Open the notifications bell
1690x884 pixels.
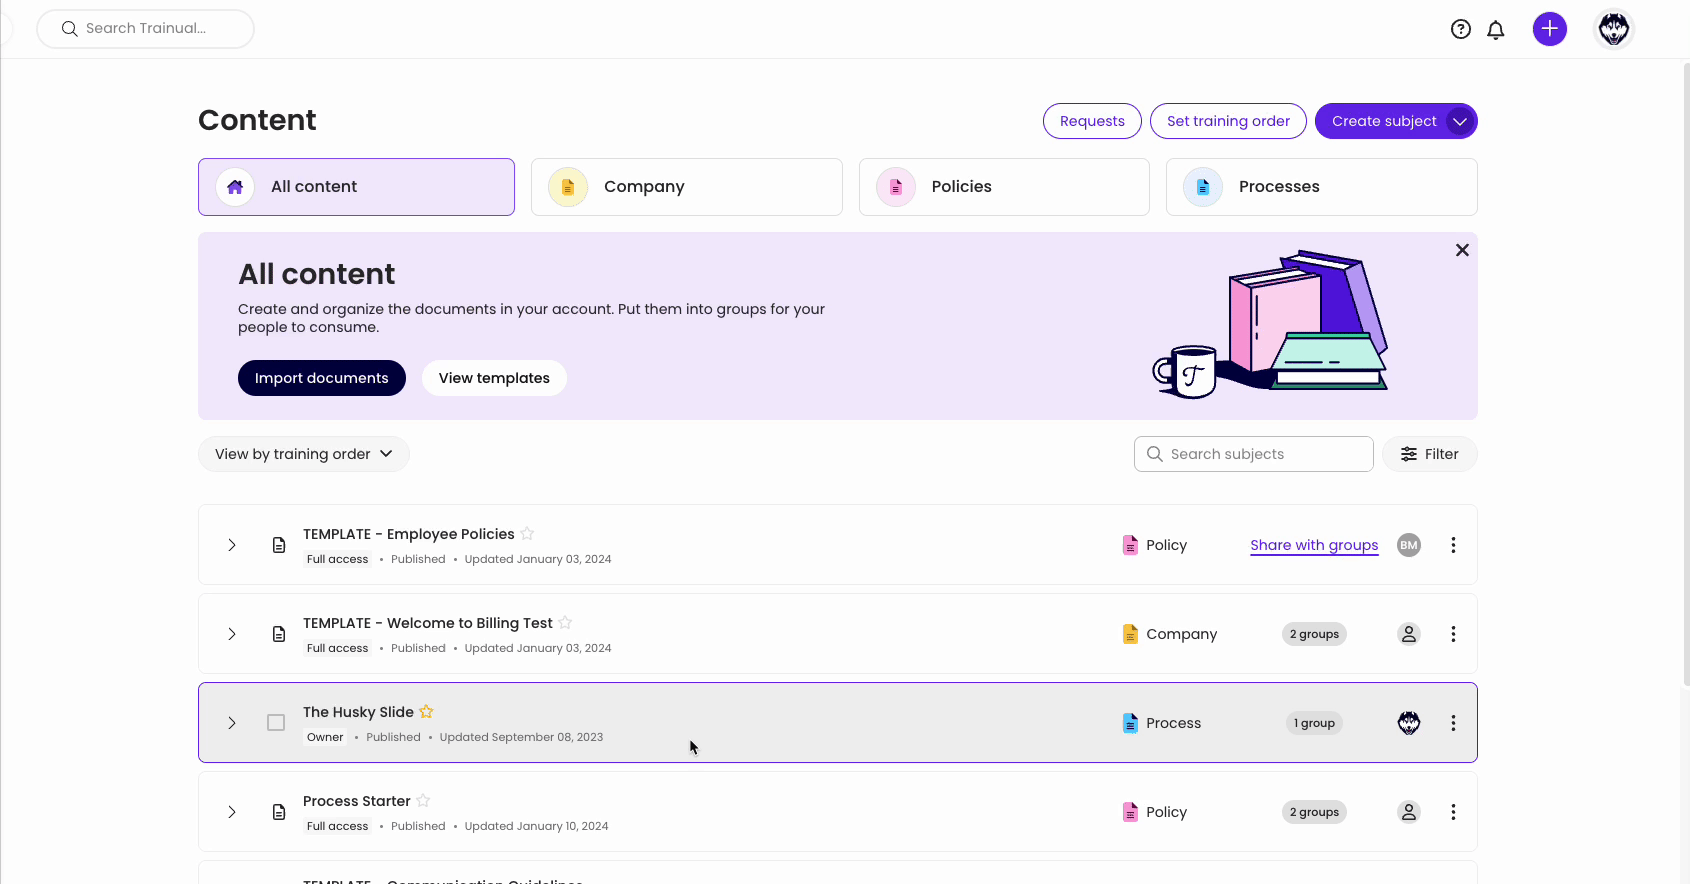pos(1496,29)
